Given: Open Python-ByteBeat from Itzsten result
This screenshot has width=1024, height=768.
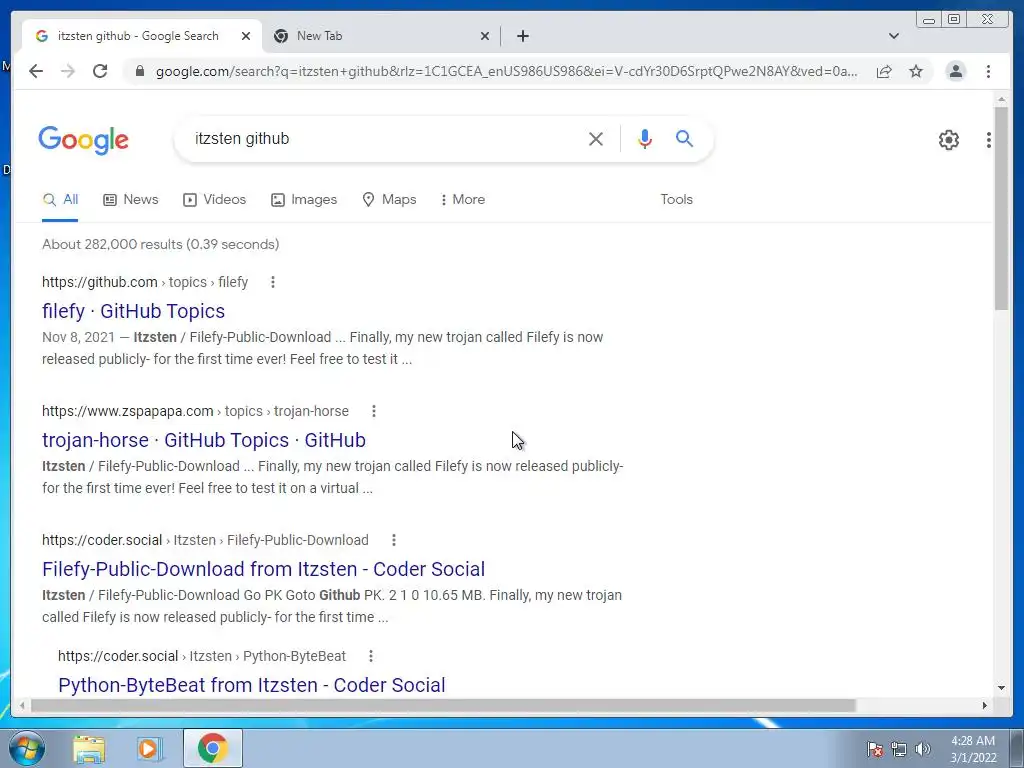Looking at the screenshot, I should pyautogui.click(x=251, y=685).
